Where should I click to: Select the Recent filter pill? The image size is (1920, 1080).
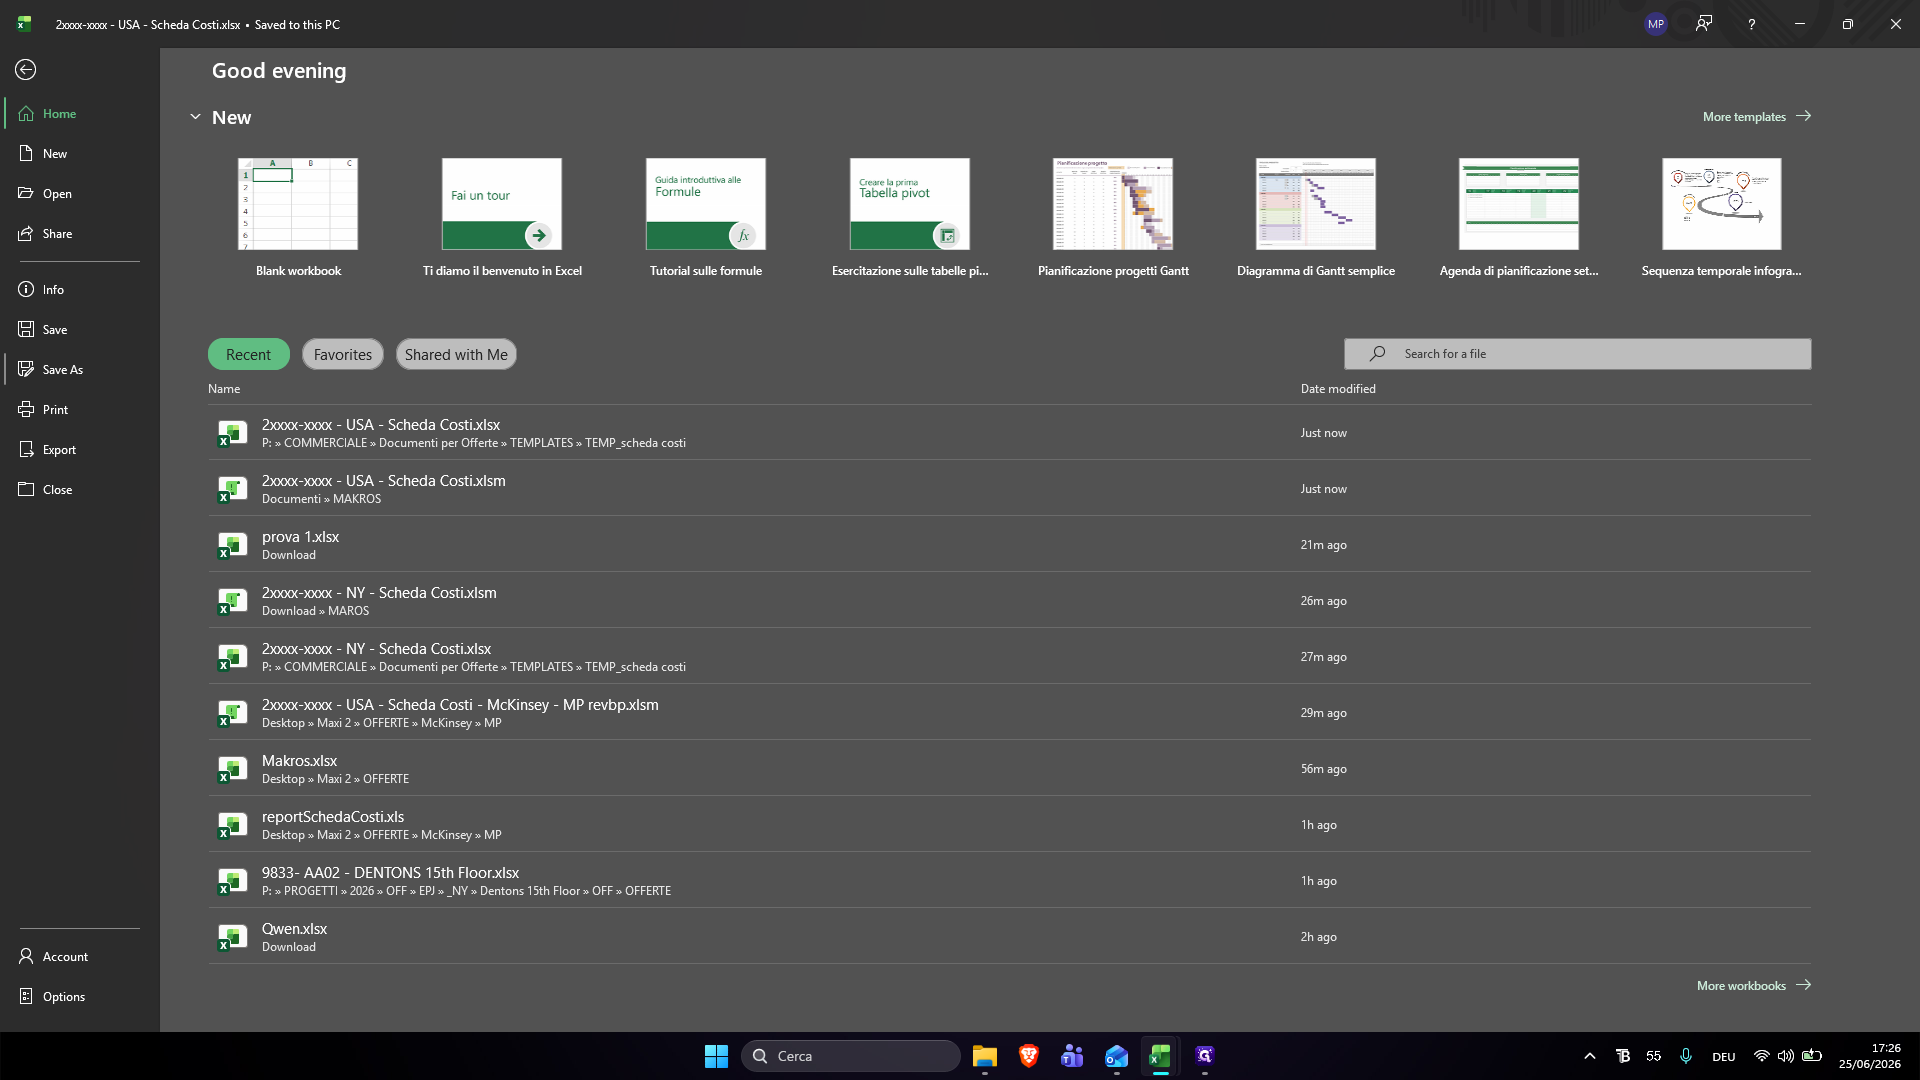(249, 354)
